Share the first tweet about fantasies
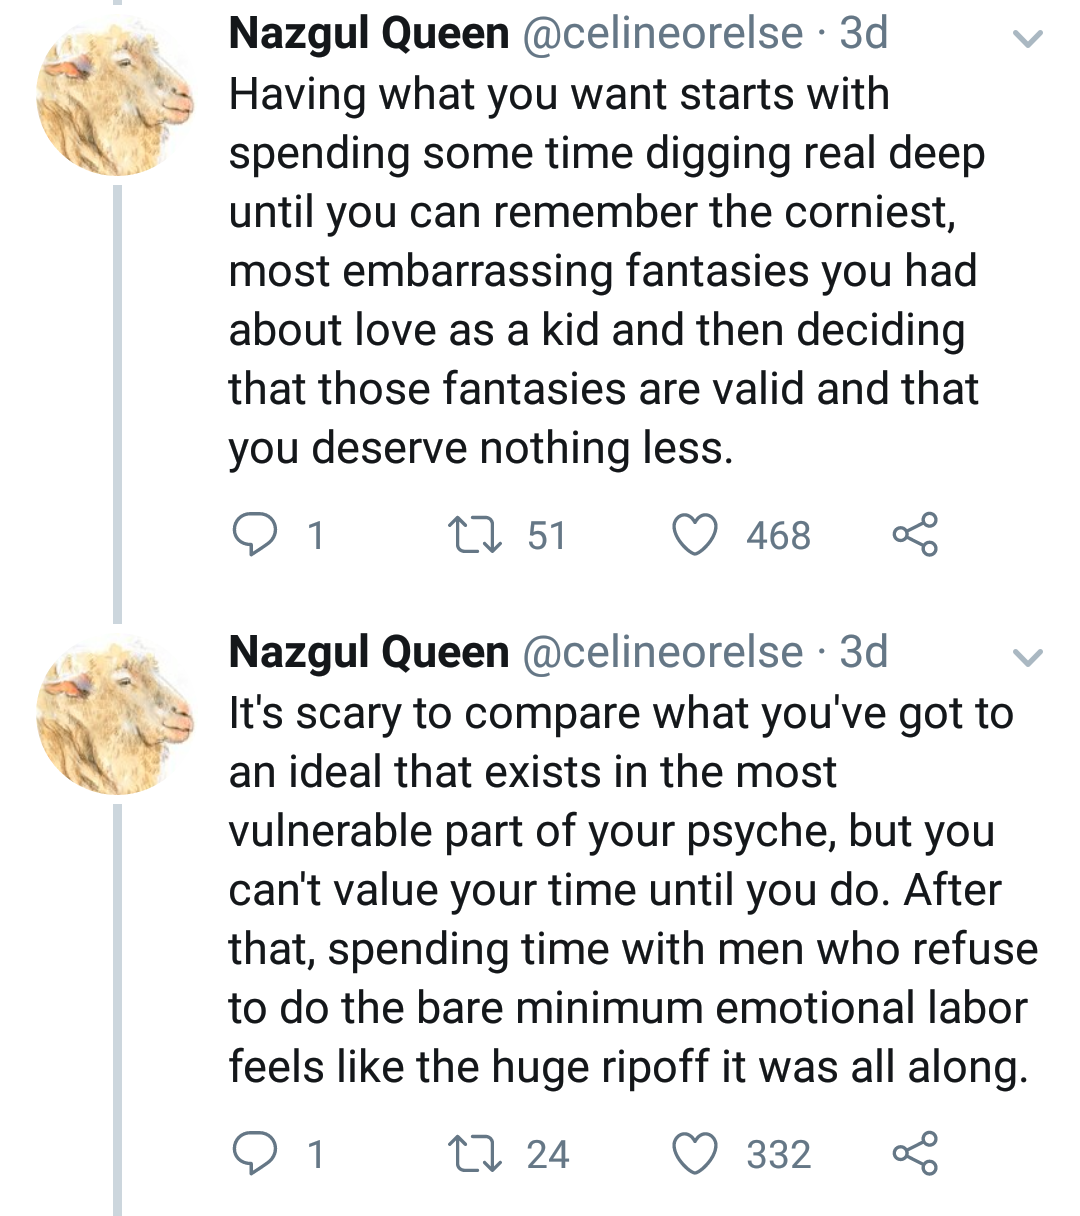The width and height of the screenshot is (1080, 1216). point(915,535)
